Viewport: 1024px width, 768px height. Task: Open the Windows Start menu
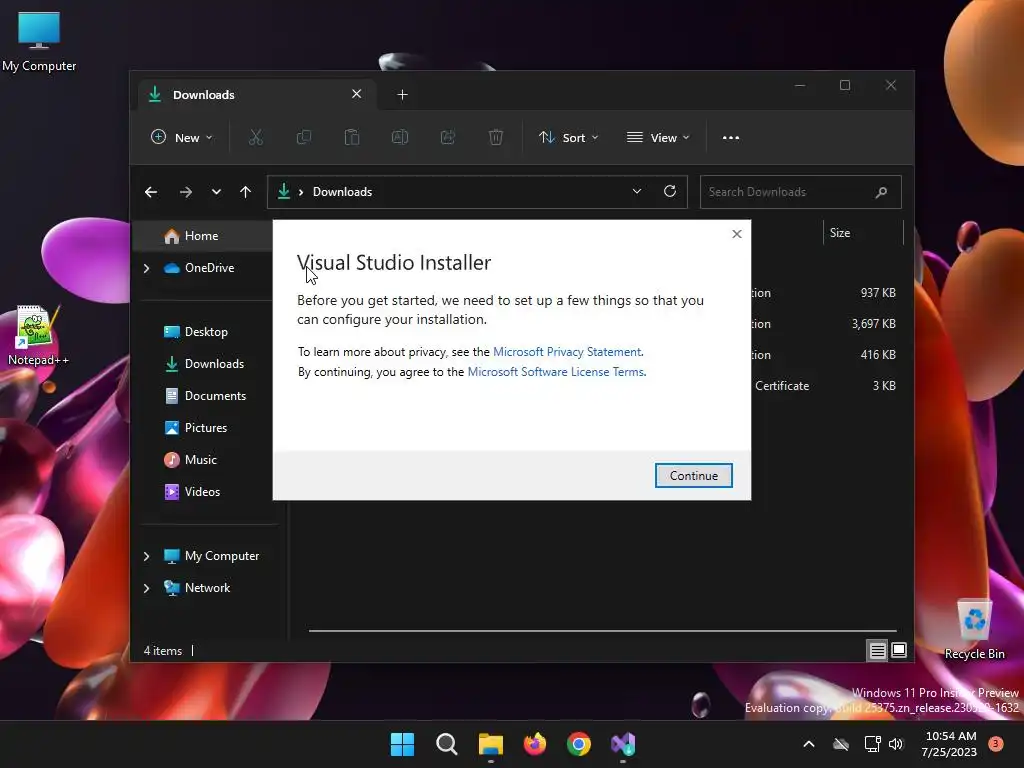coord(402,744)
